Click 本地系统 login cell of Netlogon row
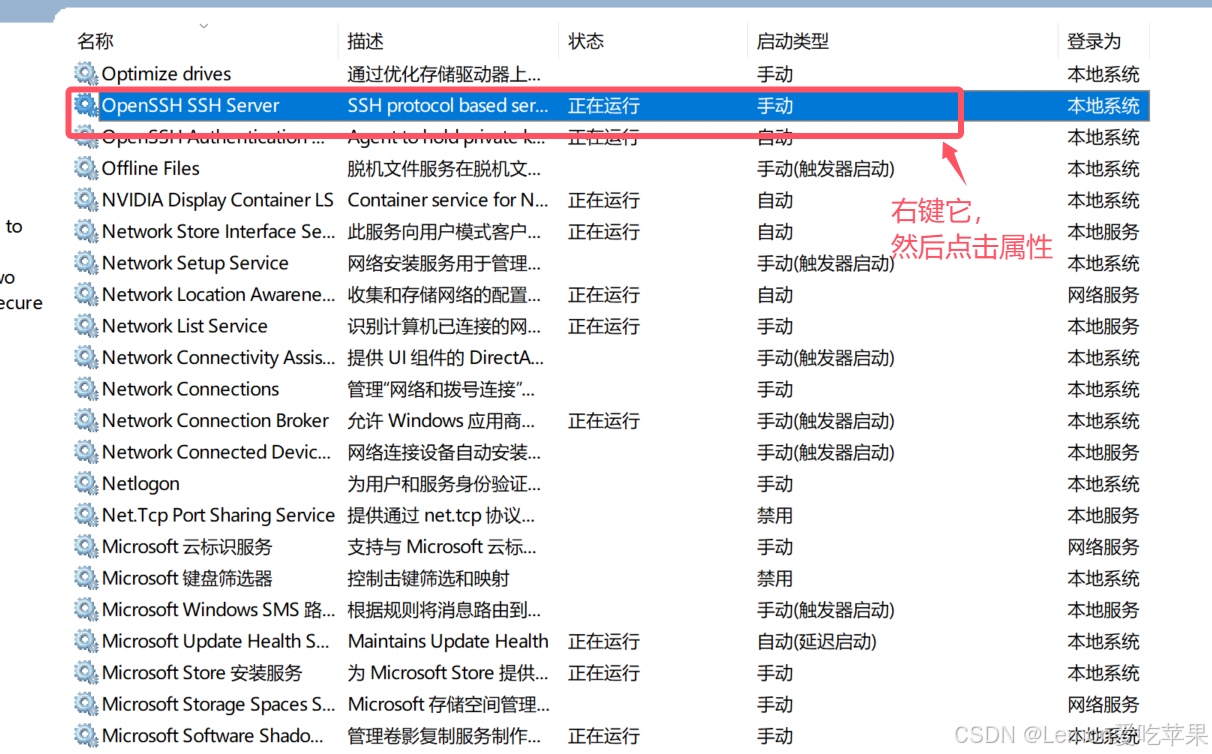The height and width of the screenshot is (754, 1212). [1103, 484]
